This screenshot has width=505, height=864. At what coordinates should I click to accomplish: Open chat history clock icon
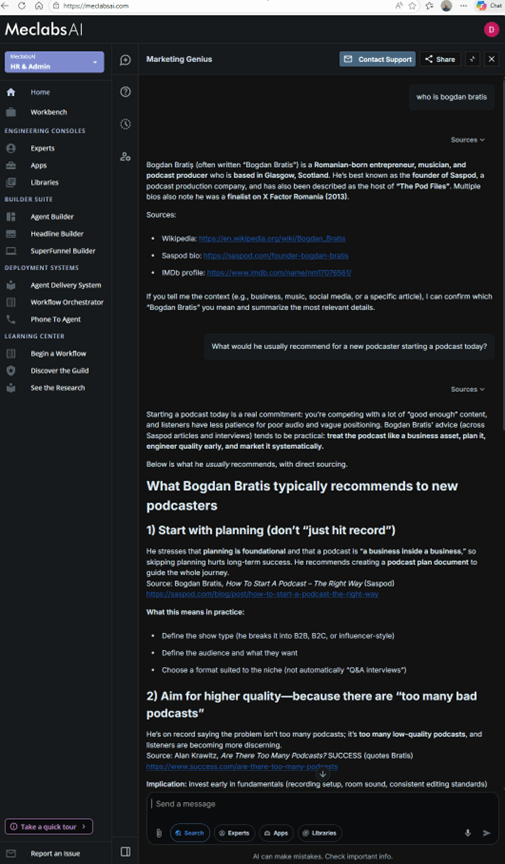(x=125, y=124)
